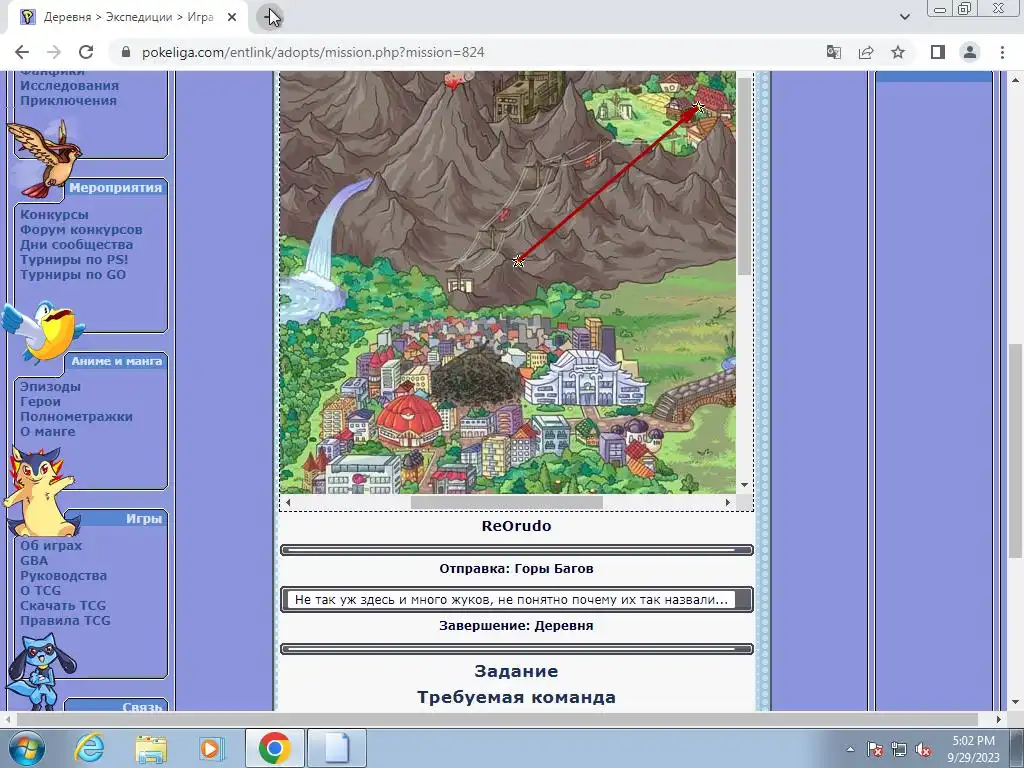1024x768 pixels.
Task: Open Руководства link
Action: (x=63, y=575)
